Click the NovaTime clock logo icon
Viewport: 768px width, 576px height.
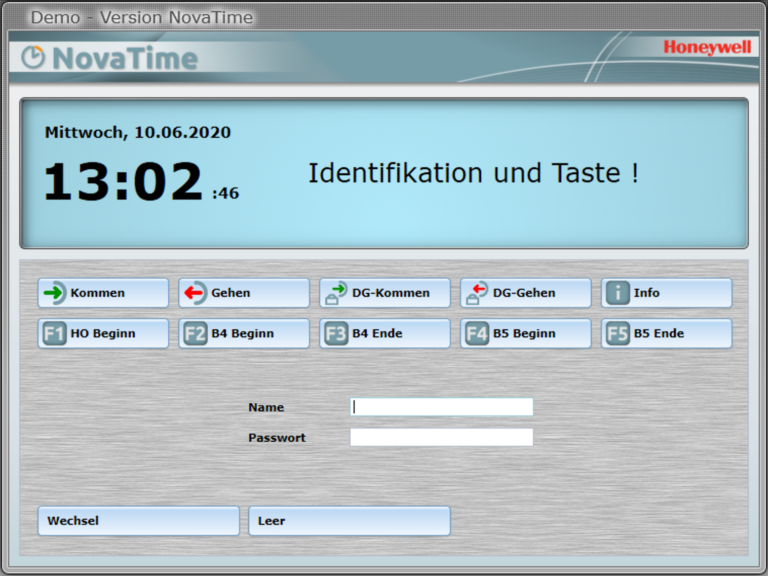(x=33, y=57)
